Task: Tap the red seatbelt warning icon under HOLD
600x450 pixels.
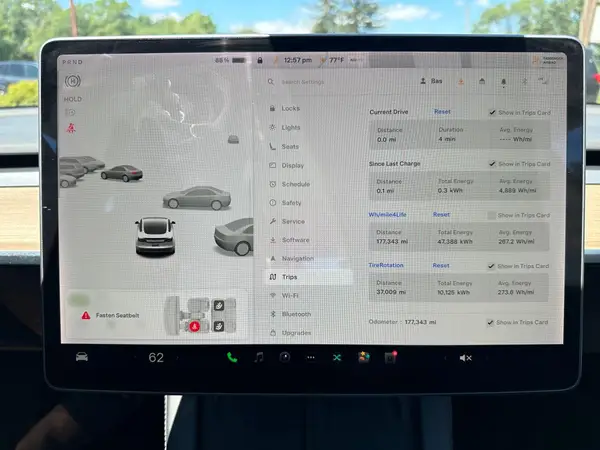Action: [71, 128]
